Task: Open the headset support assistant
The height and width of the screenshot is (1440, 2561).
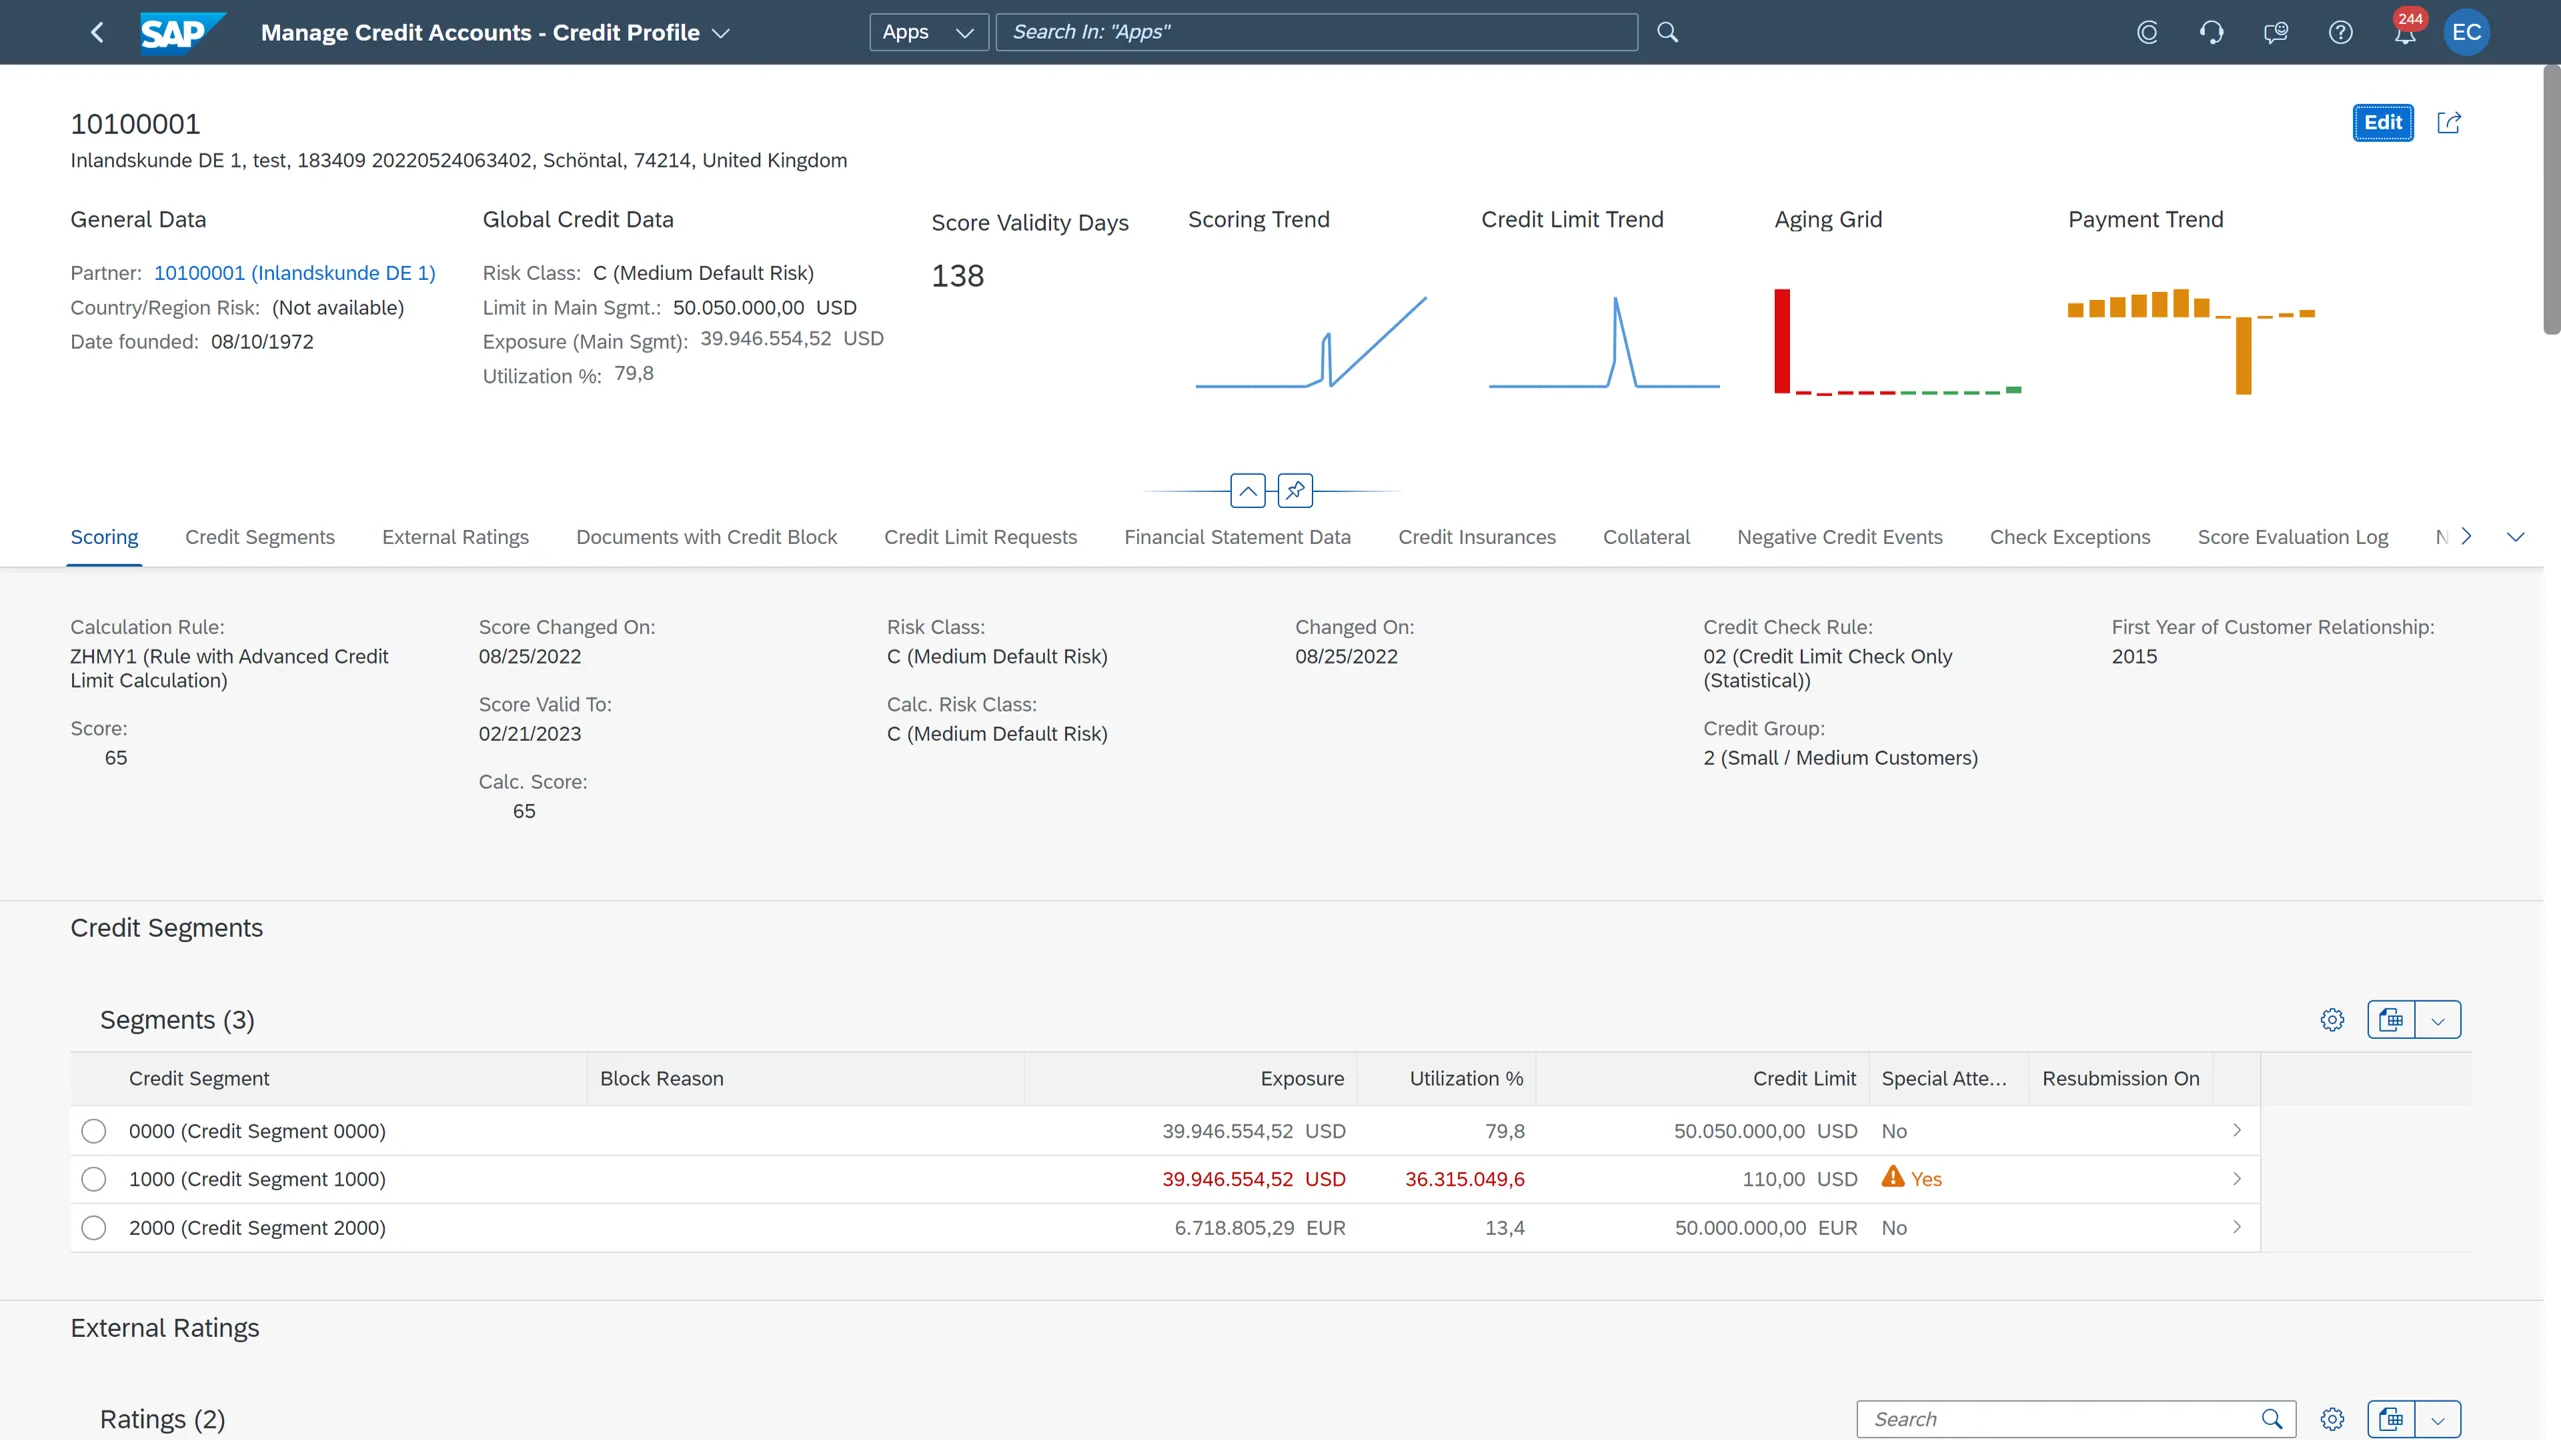Action: point(2212,31)
